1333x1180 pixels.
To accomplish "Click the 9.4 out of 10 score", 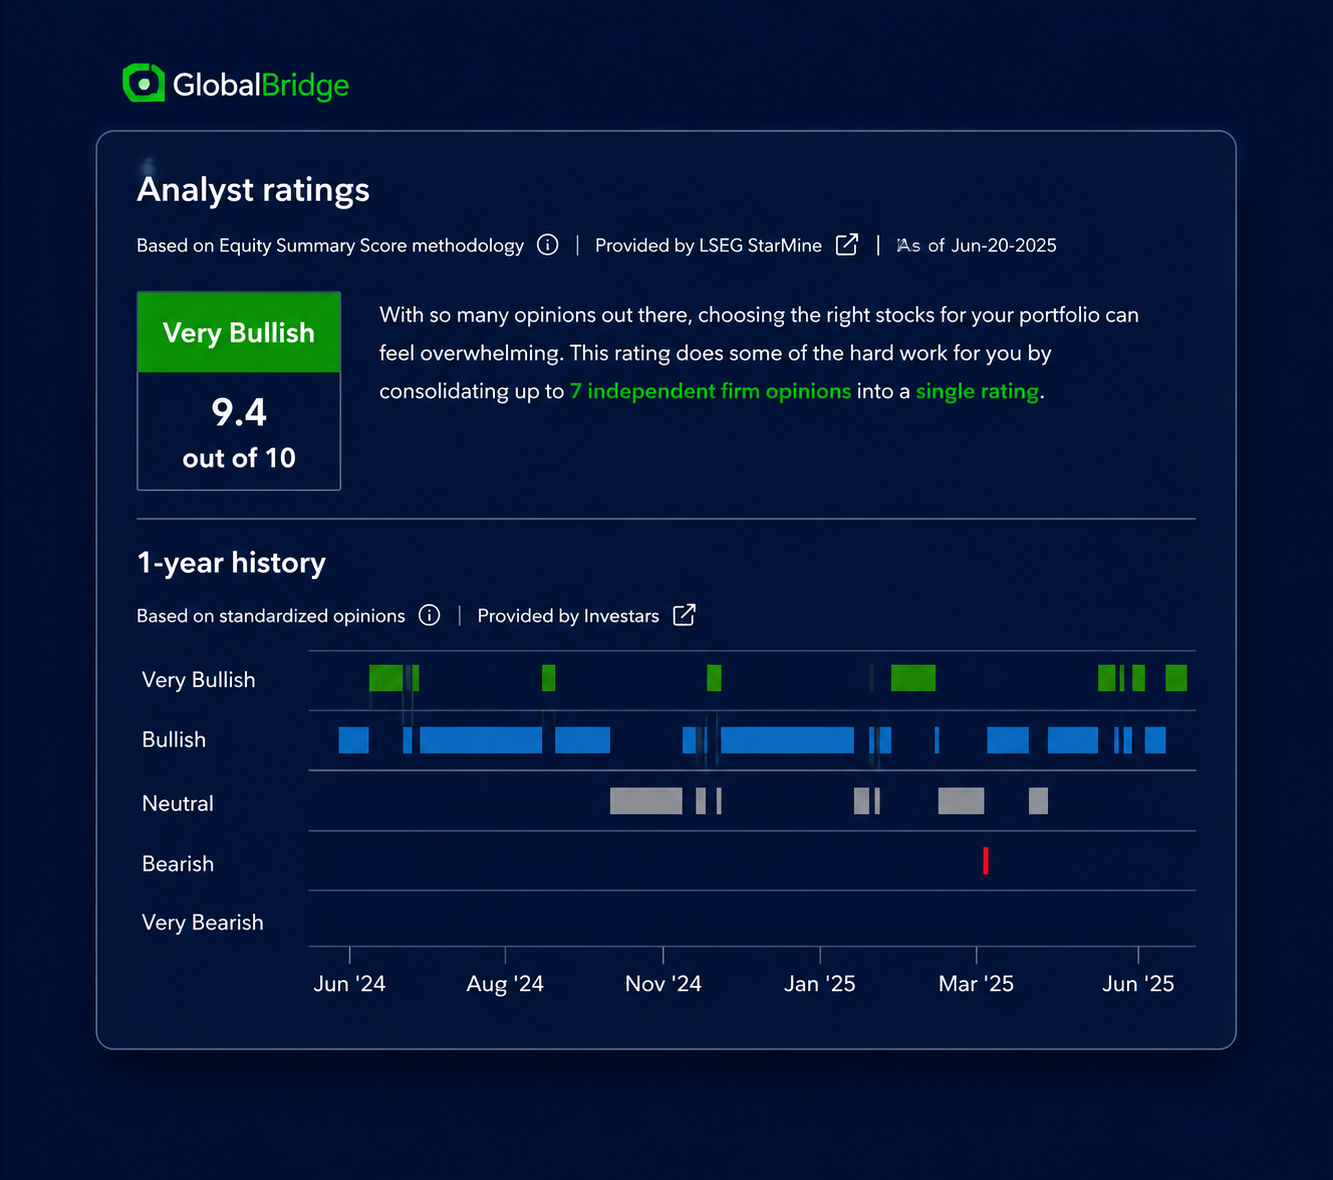I will (x=239, y=432).
